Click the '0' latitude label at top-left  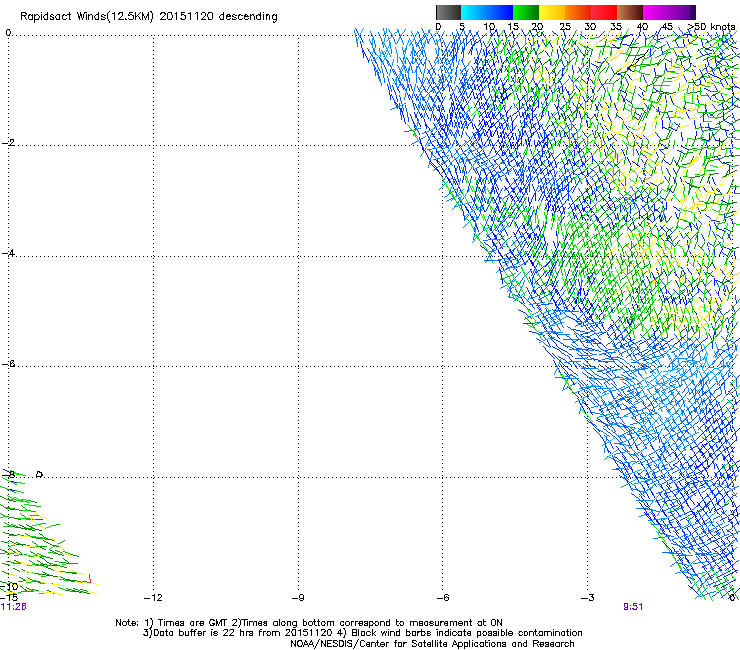8,32
